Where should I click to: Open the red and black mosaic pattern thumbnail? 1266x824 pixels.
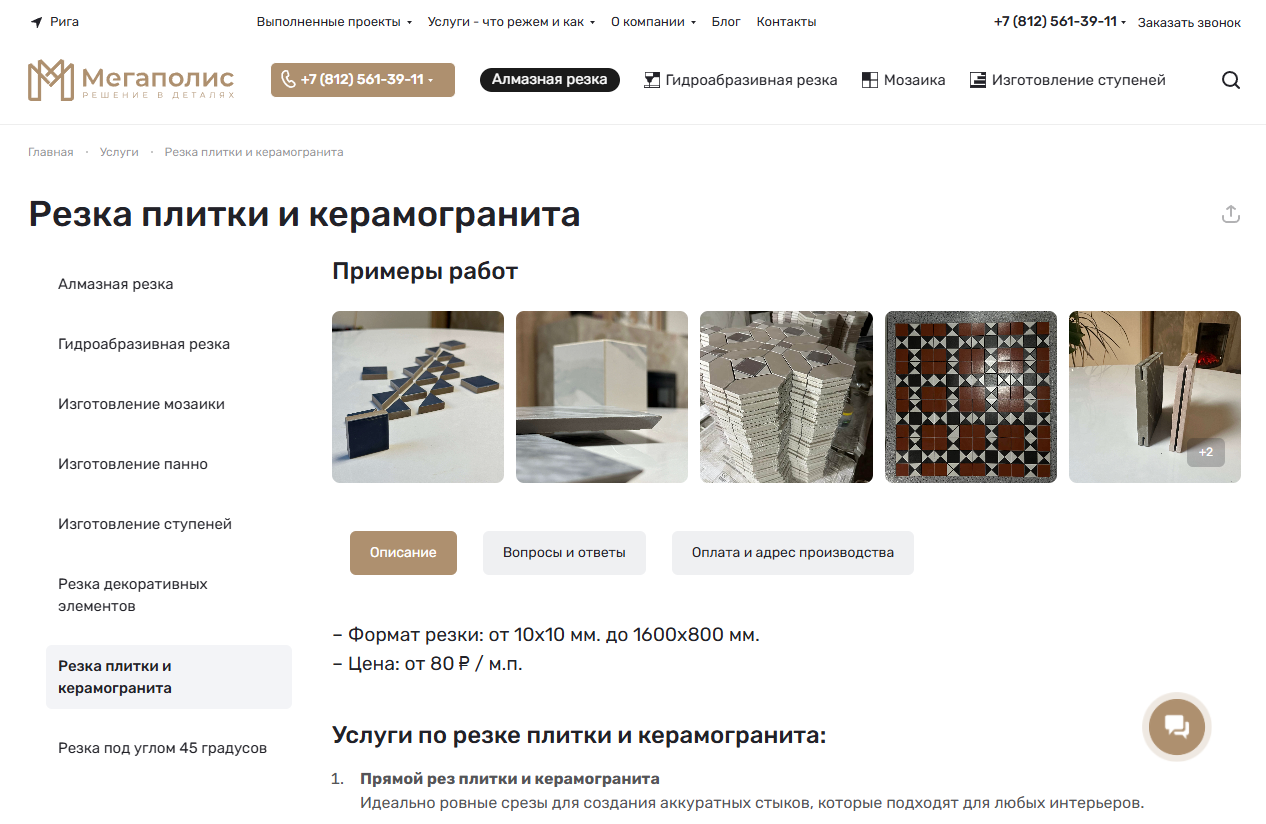pyautogui.click(x=971, y=397)
